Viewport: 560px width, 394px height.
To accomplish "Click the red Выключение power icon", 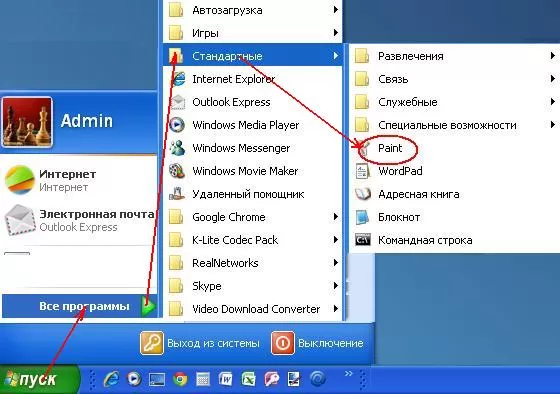I will point(283,343).
